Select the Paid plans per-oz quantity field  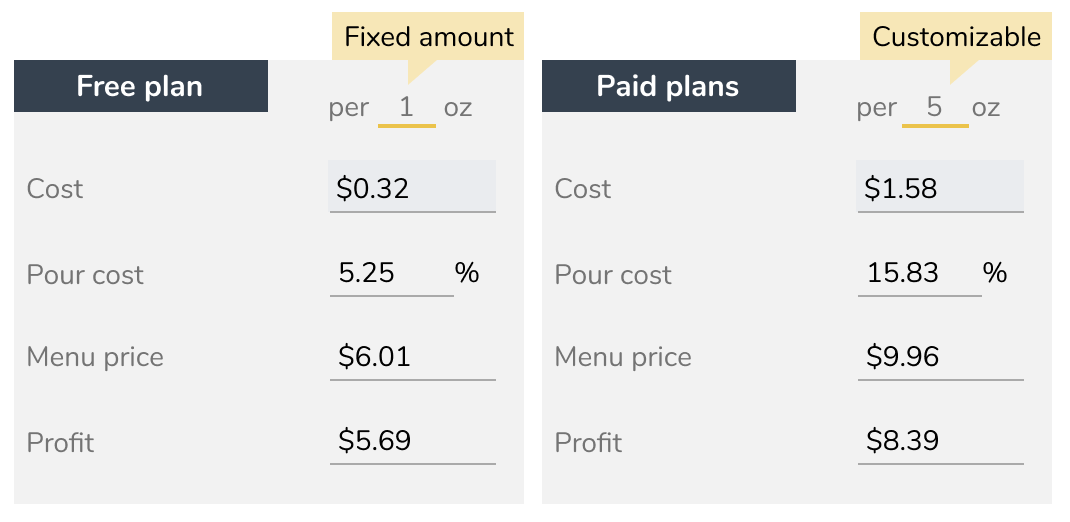point(935,109)
